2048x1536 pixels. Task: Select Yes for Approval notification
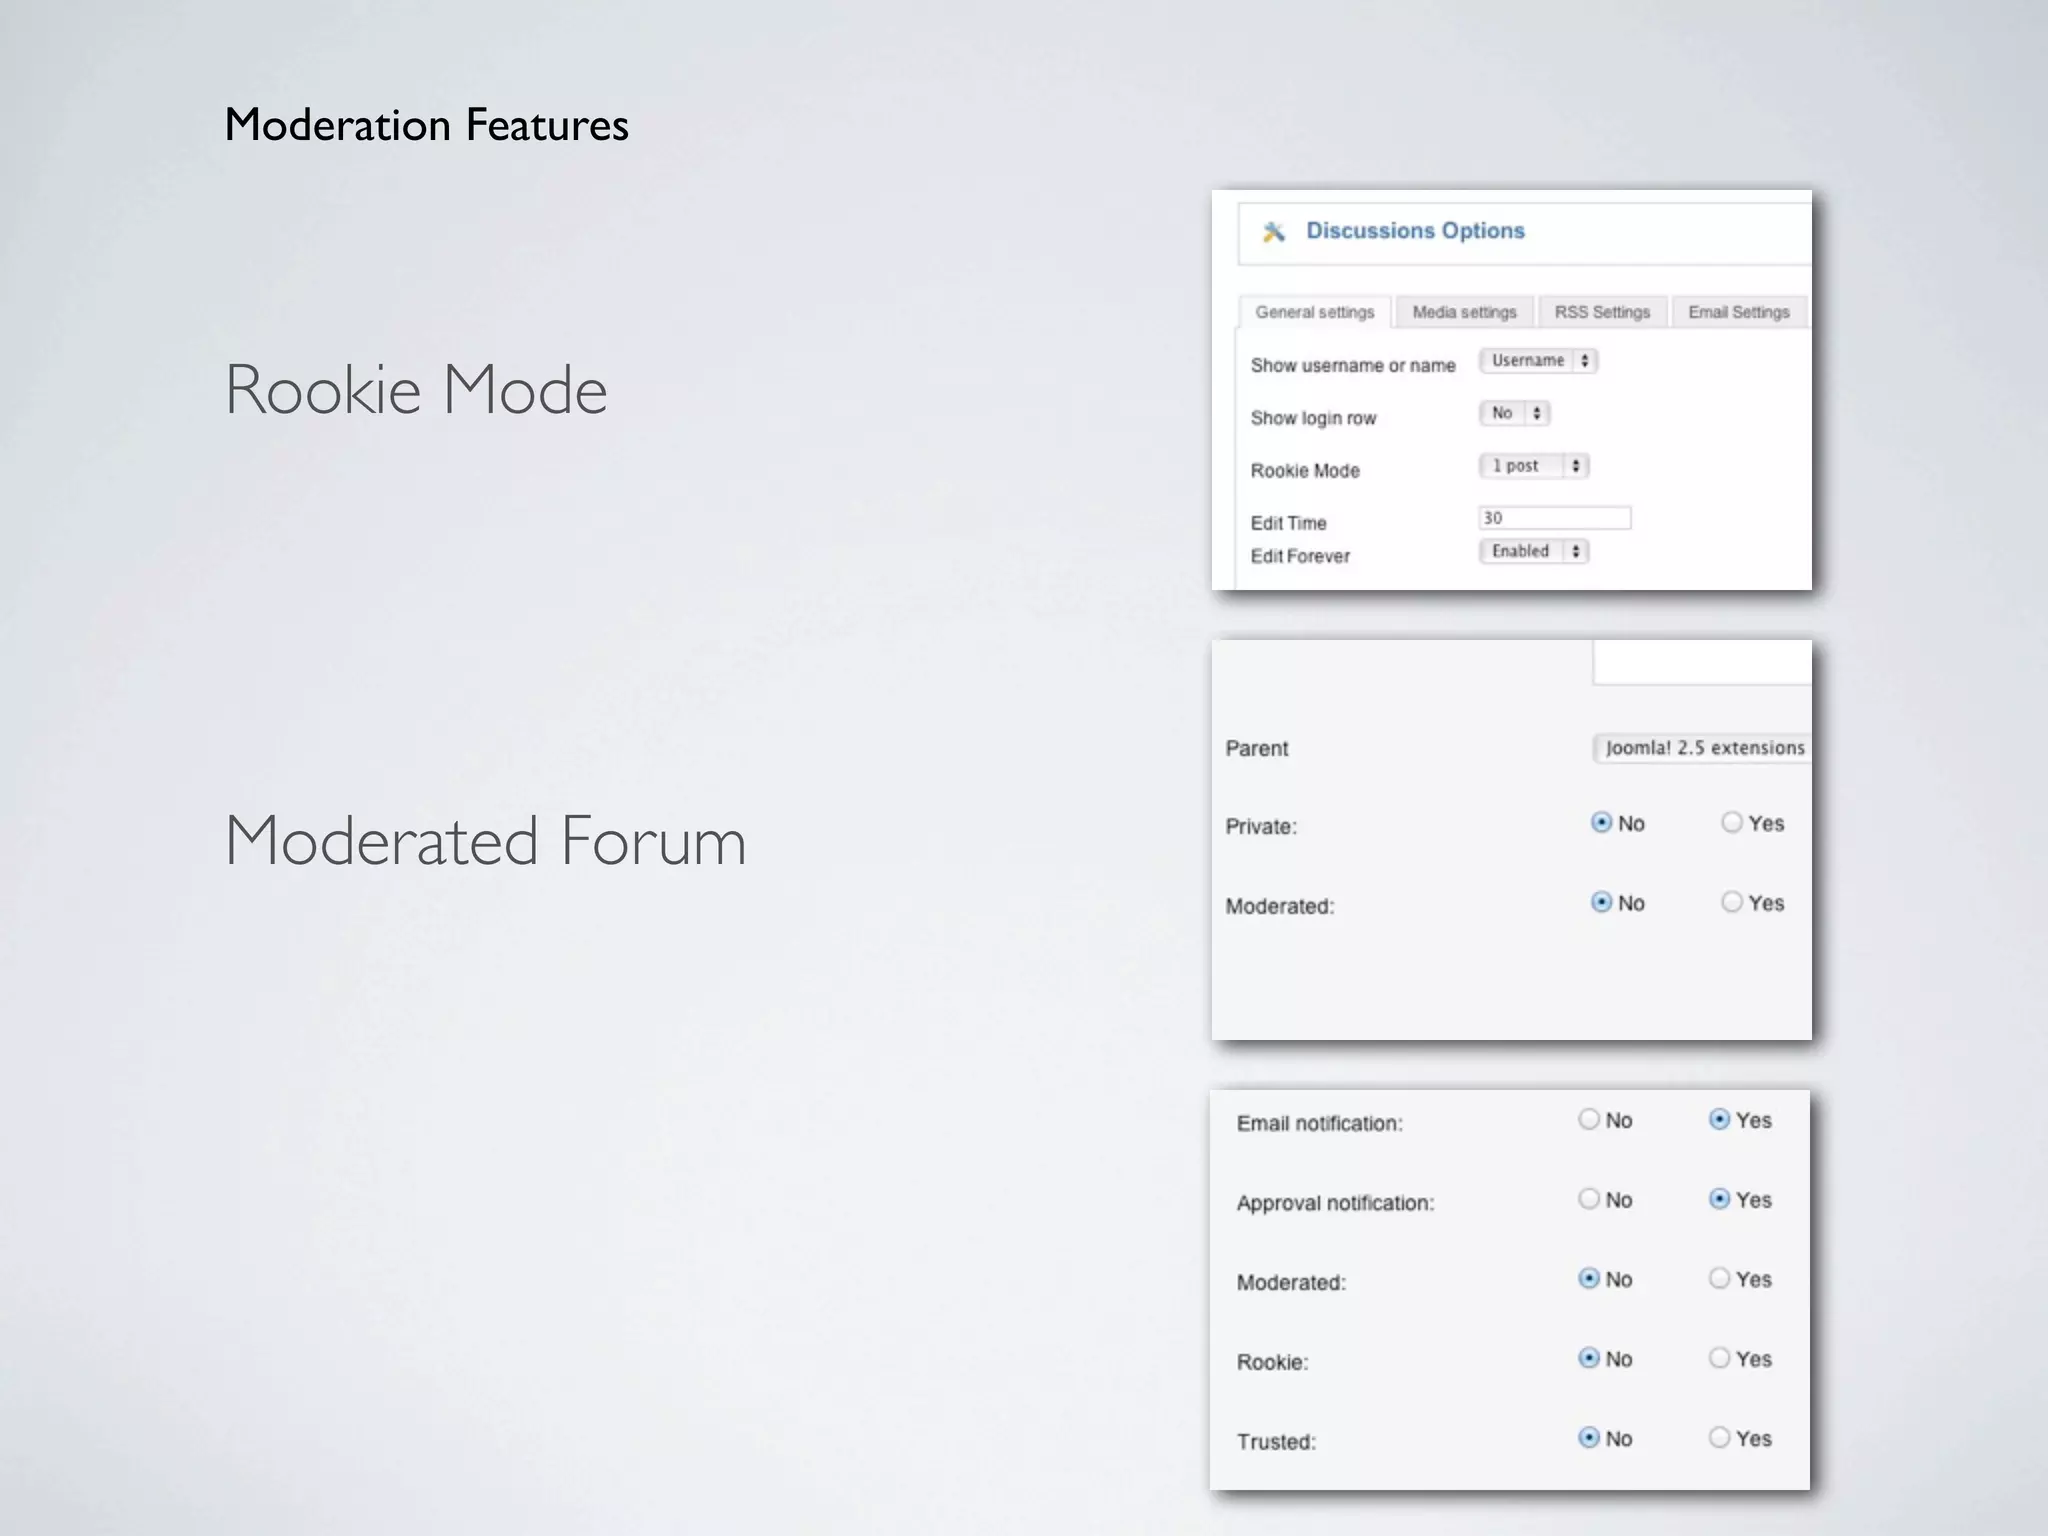click(x=1719, y=1199)
